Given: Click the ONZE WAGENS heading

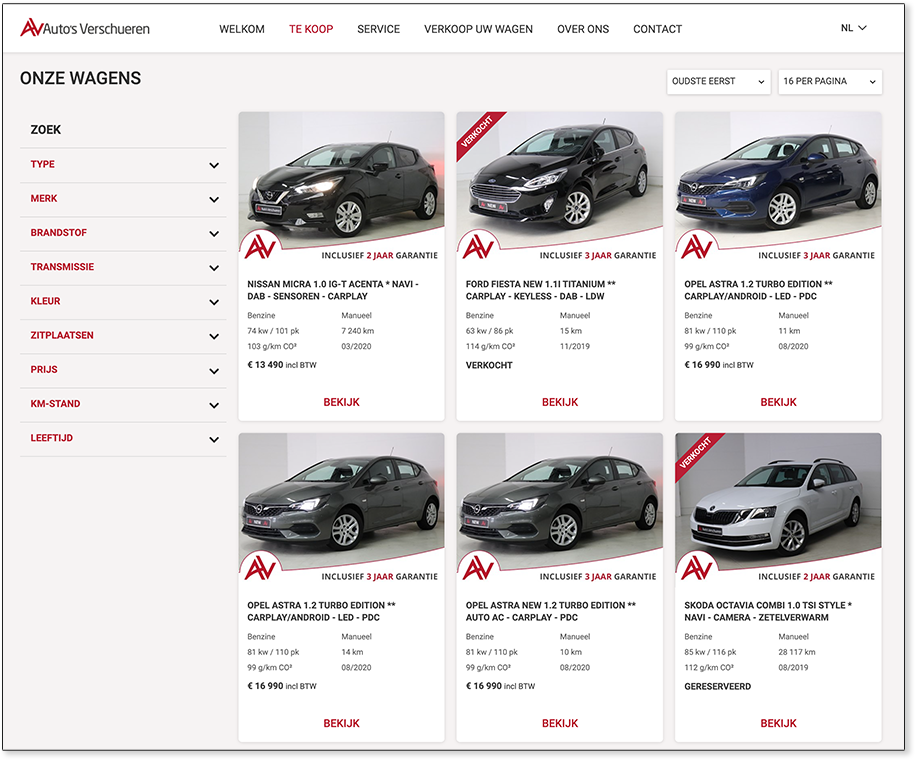Looking at the screenshot, I should tap(81, 78).
